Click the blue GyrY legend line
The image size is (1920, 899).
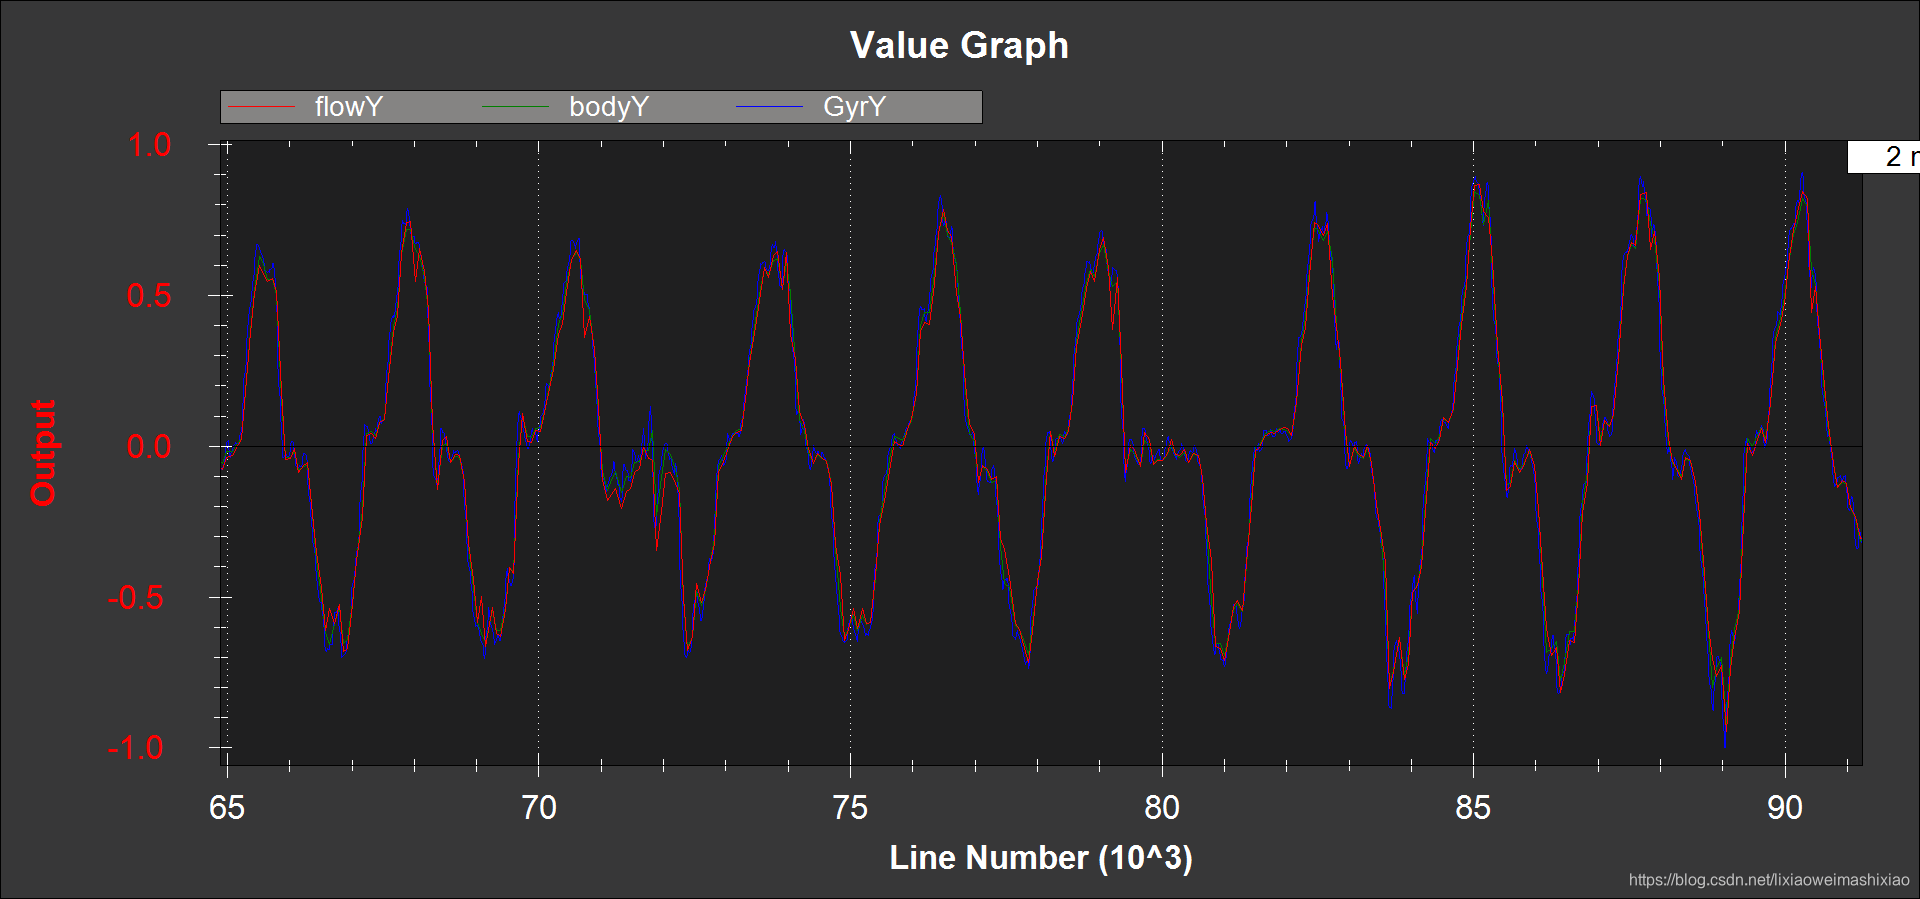pos(770,107)
